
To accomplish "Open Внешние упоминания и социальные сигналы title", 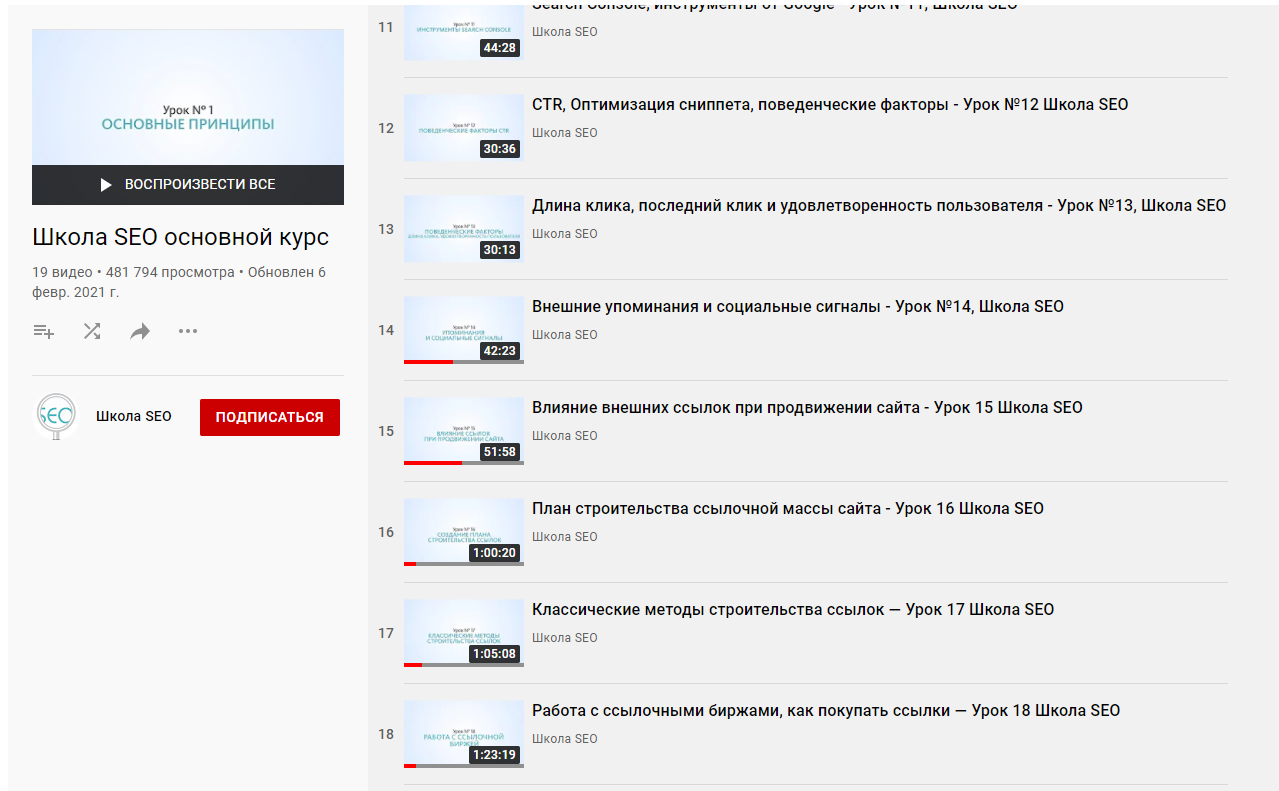I will click(798, 307).
